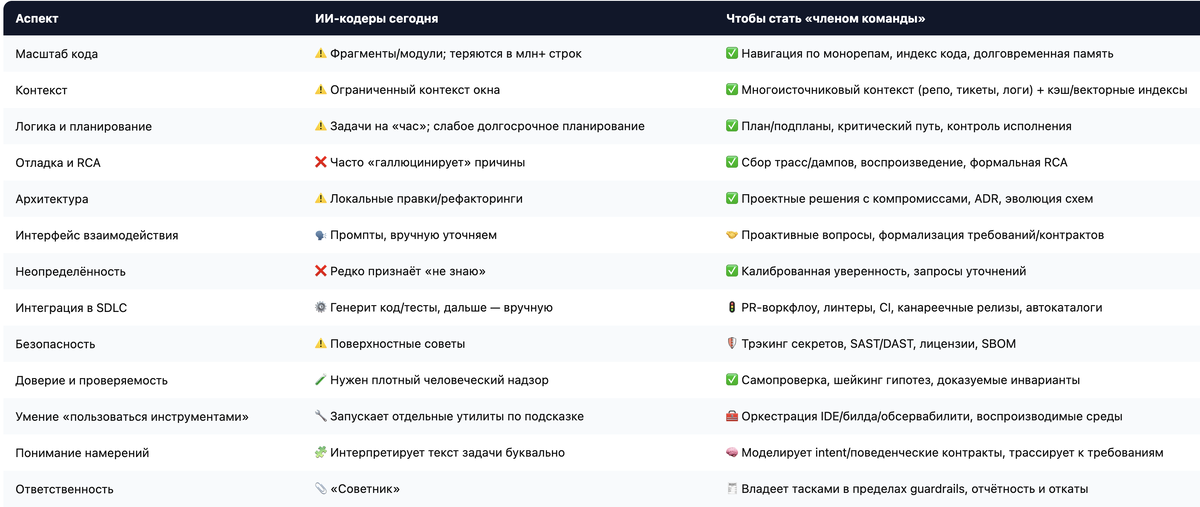Click the gear icon before «Генерит код/тесты»
Viewport: 1200px width, 507px height.
pos(320,308)
